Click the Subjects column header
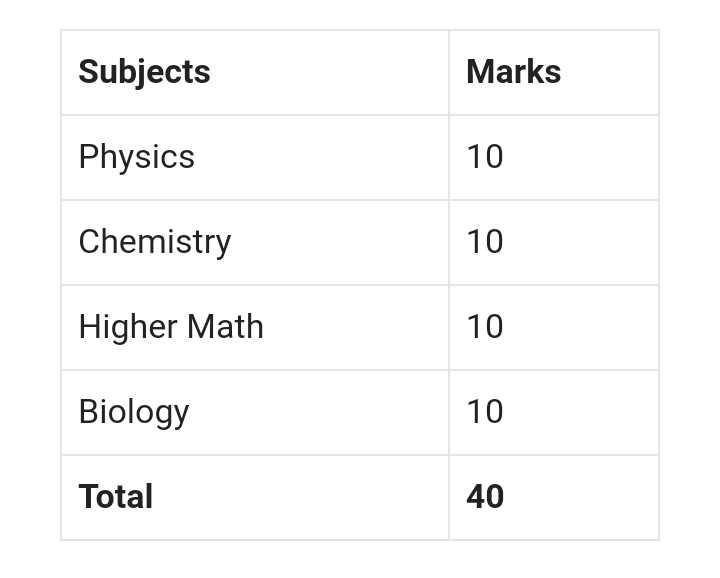The width and height of the screenshot is (720, 578). pyautogui.click(x=144, y=72)
